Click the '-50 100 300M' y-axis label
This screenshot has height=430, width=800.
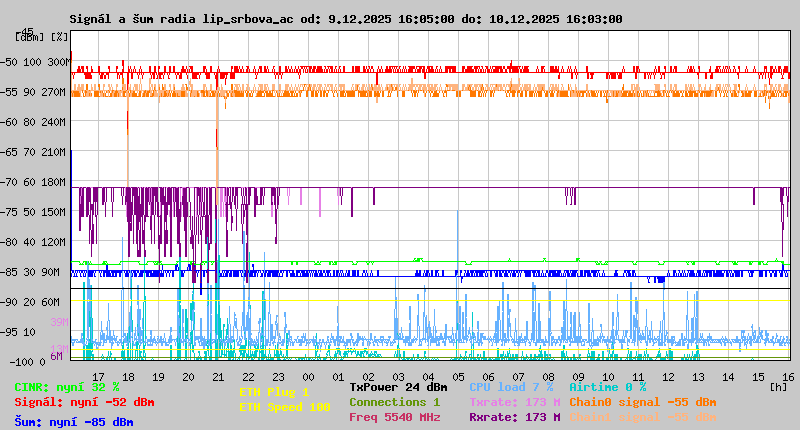[x=33, y=62]
